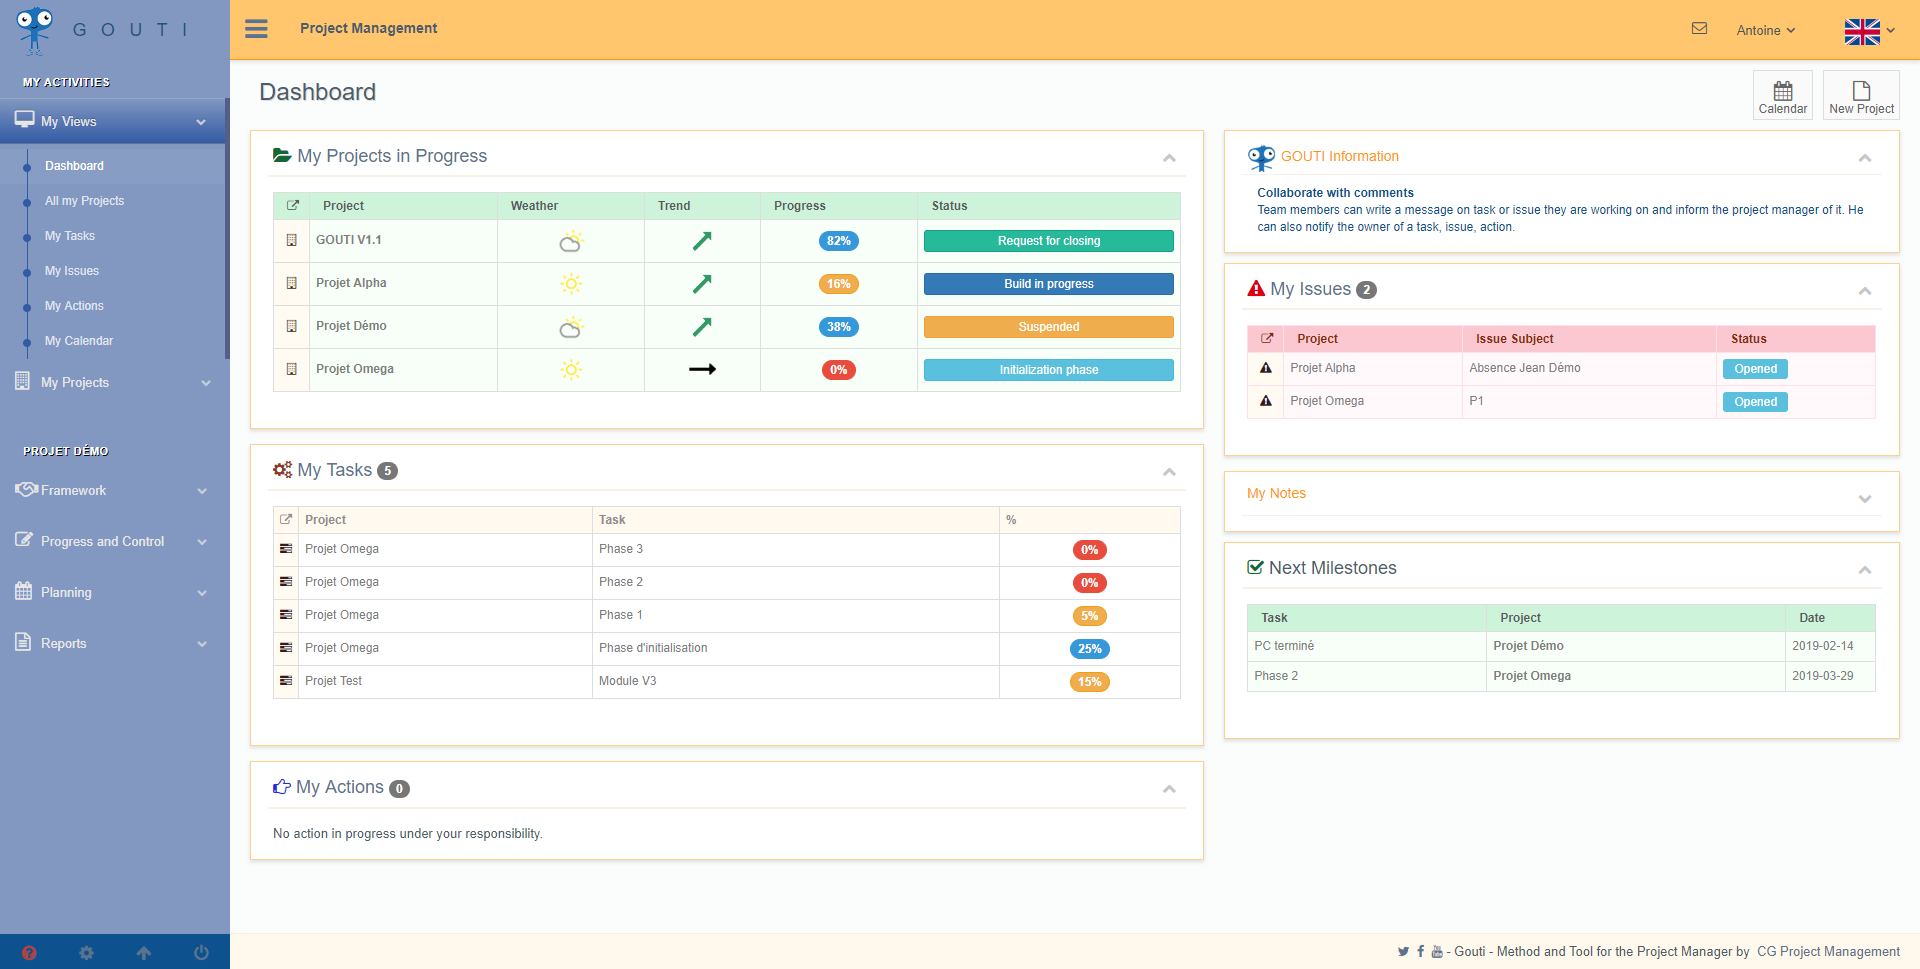Click the power logout icon
1920x969 pixels.
pyautogui.click(x=201, y=953)
